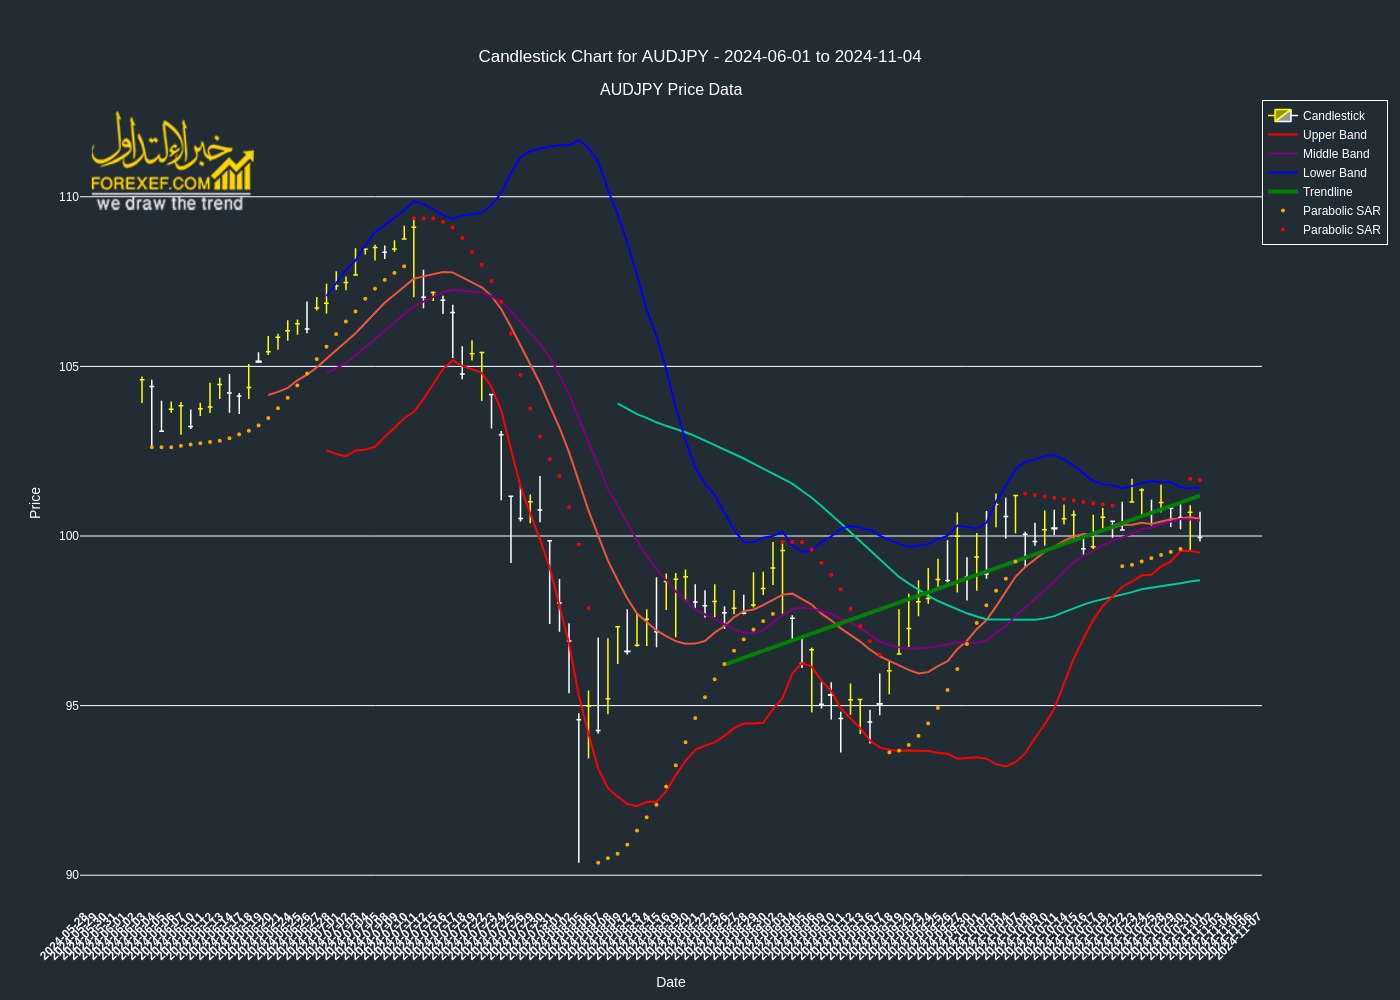Click the 100 y-axis tick label
The image size is (1400, 1000).
[x=68, y=536]
